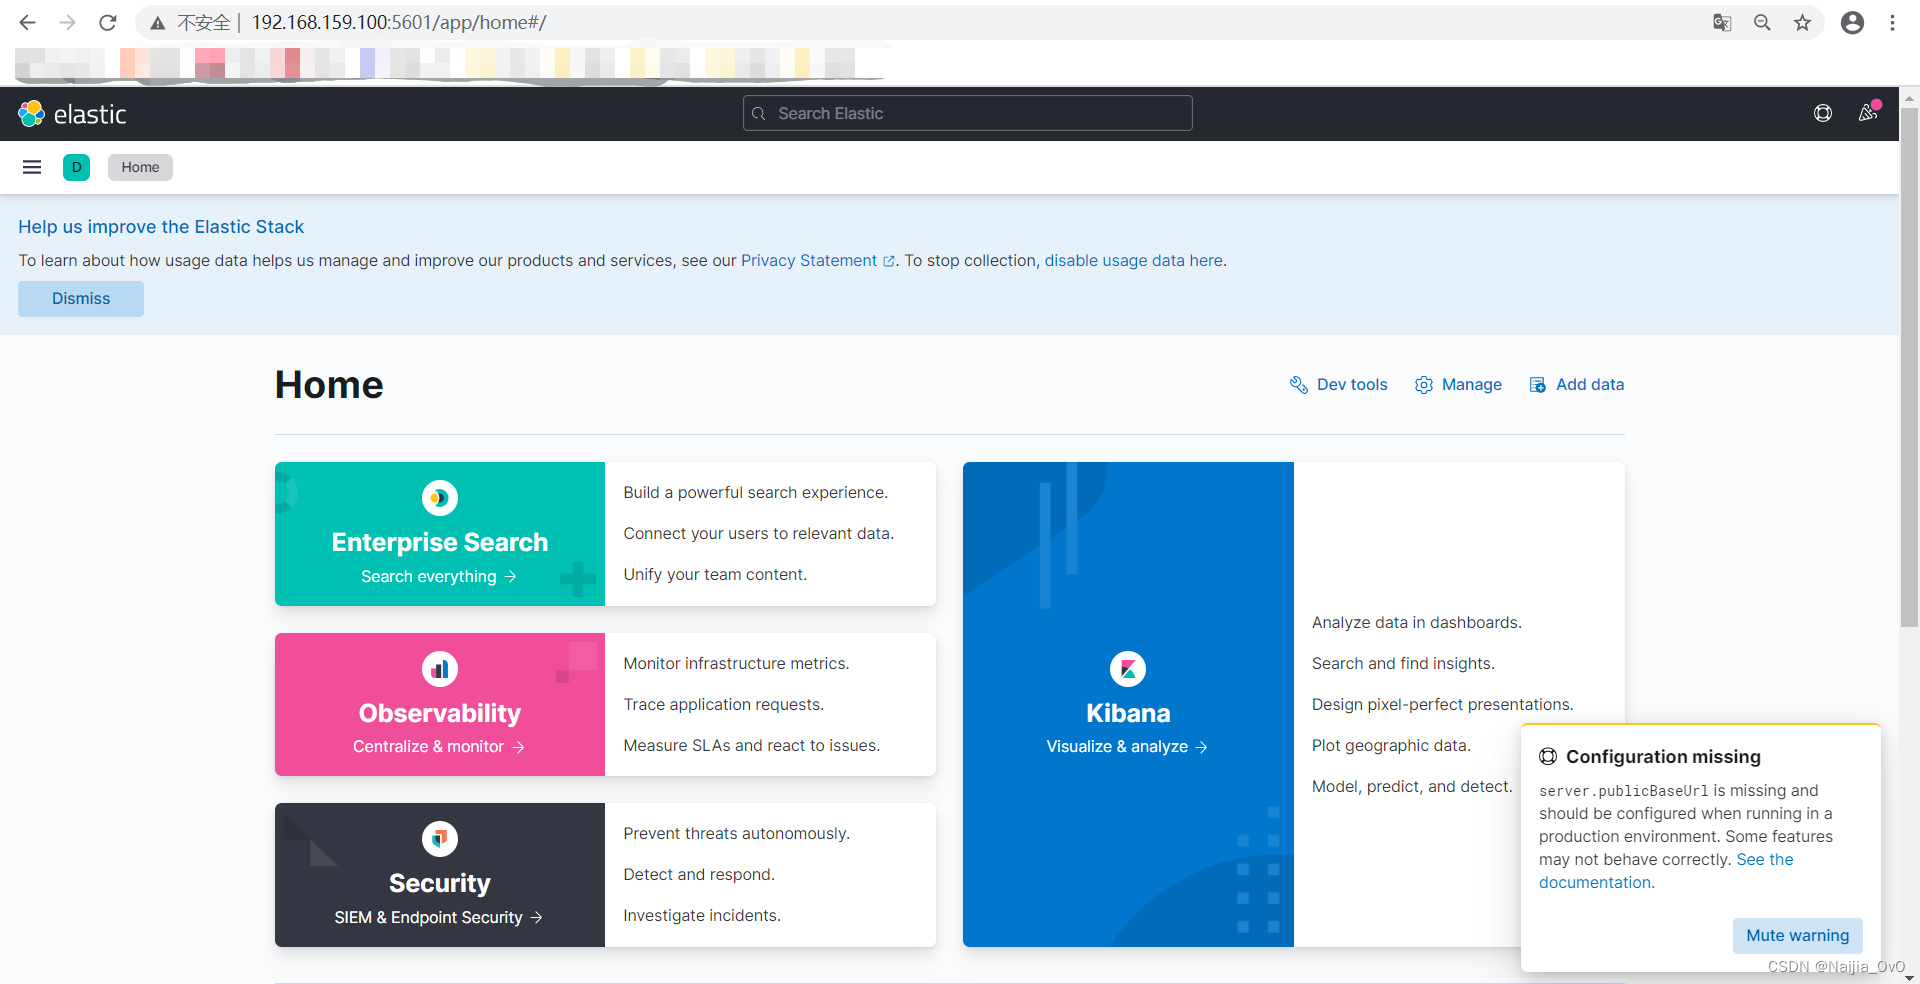The height and width of the screenshot is (984, 1920).
Task: Click the external link icon after Privacy Statement
Action: click(x=889, y=261)
